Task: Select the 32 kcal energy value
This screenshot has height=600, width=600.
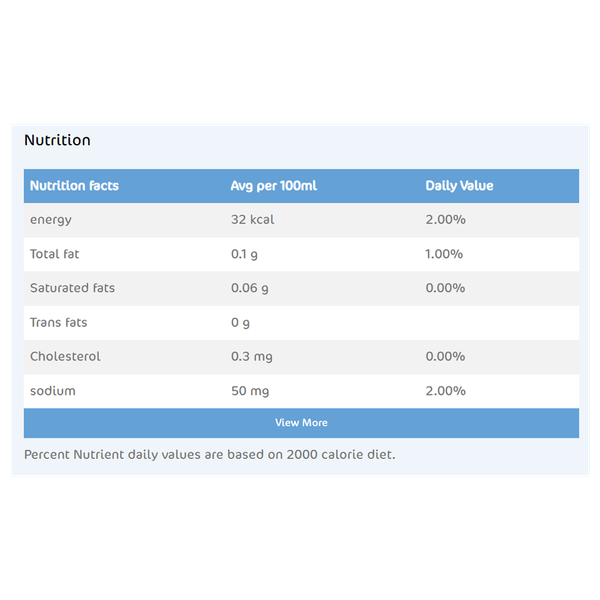Action: point(253,219)
